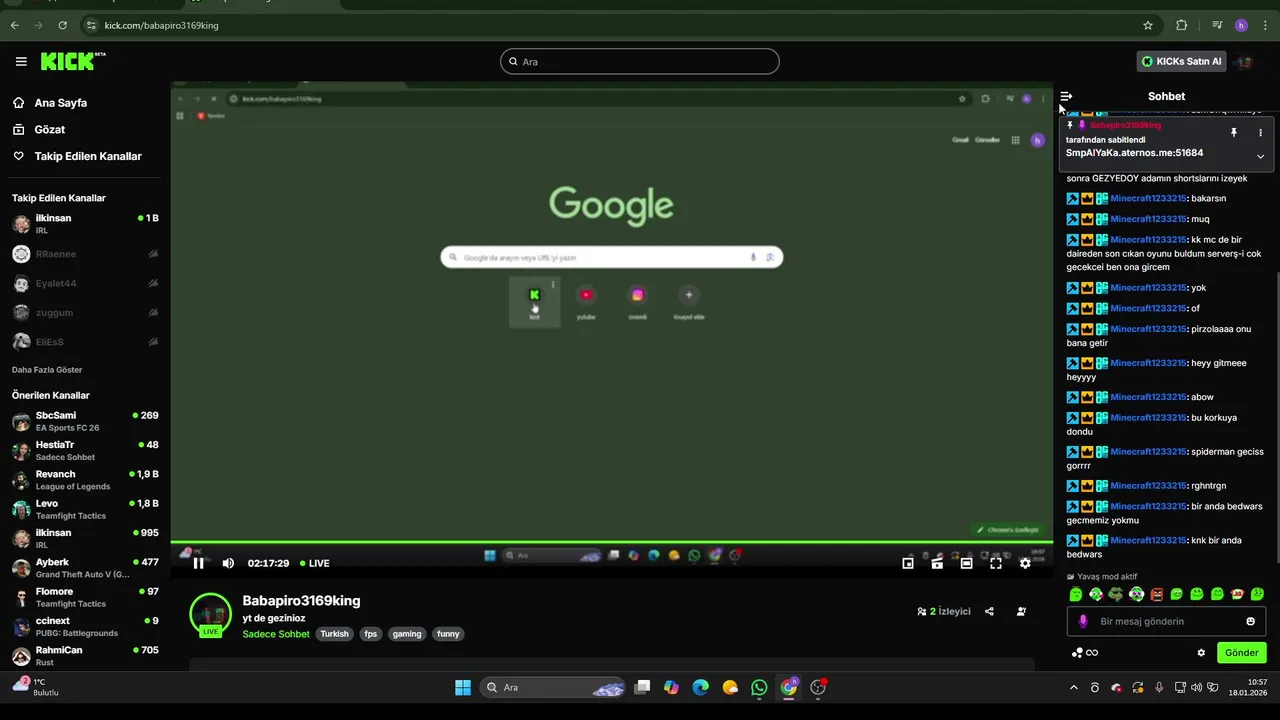Select the funny tag
1280x720 pixels.
click(x=448, y=634)
